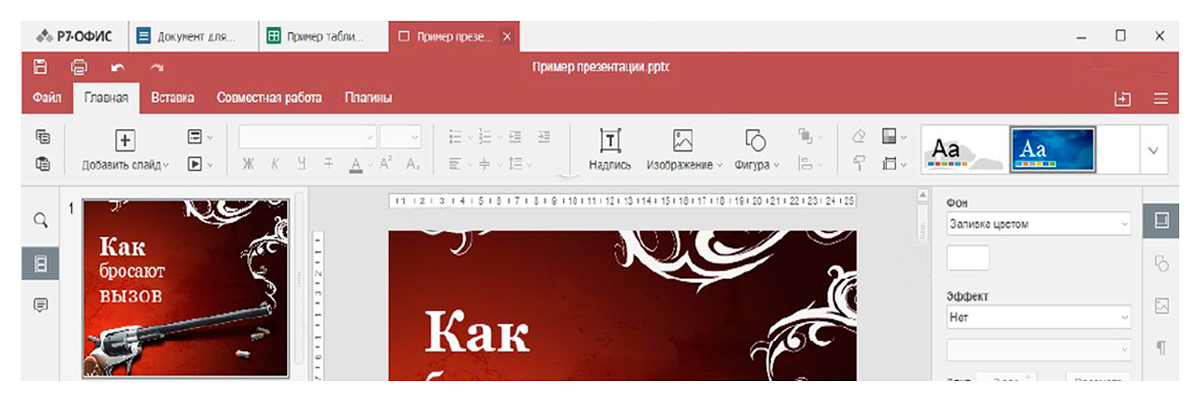The height and width of the screenshot is (398, 1200).
Task: Open the comments panel in left sidebar
Action: pos(41,306)
